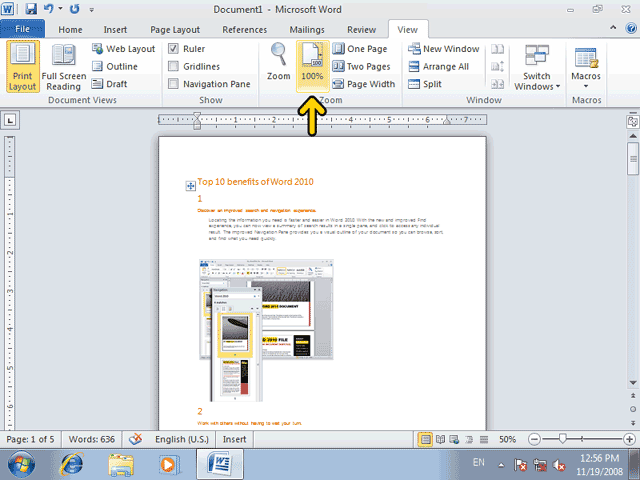640x480 pixels.
Task: Click the Redo/Repeat icon
Action: 74,9
